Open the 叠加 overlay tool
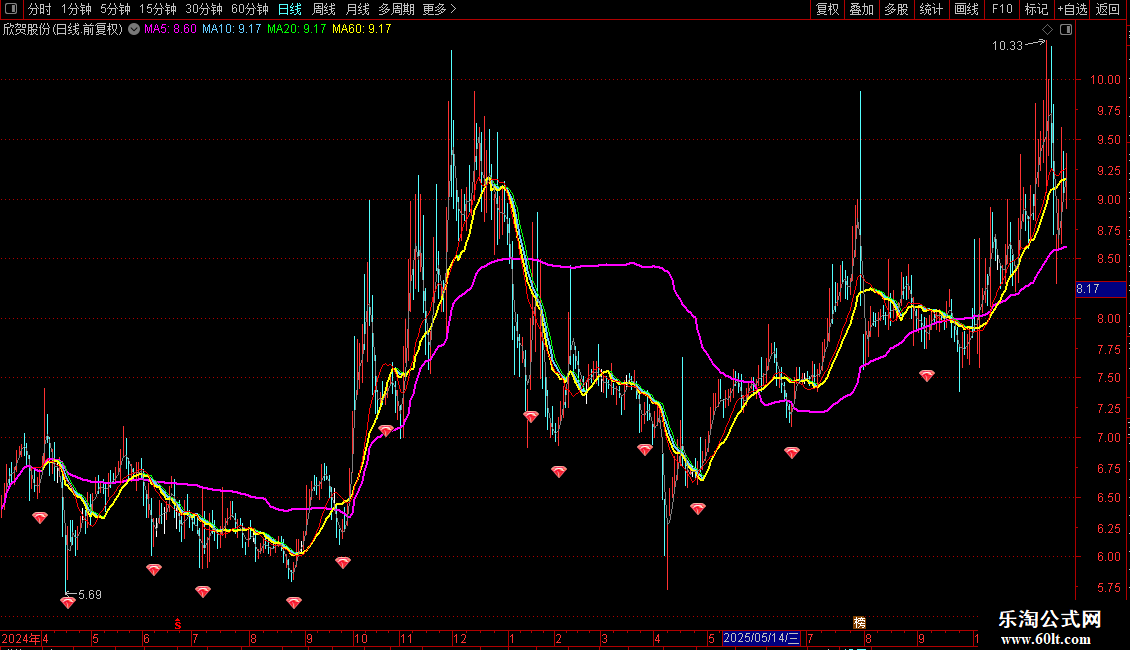Screen dimensions: 1130x650 click(x=861, y=9)
